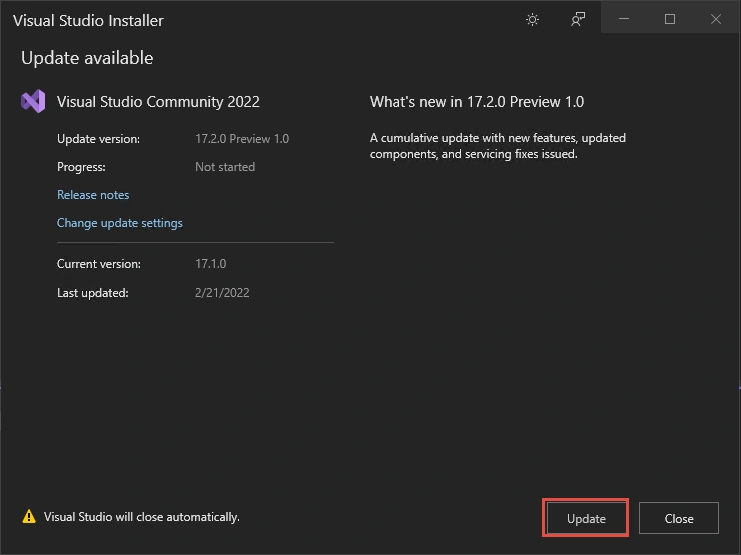Click the What's new in 17.2.0 heading
Viewport: 741px width, 555px height.
point(477,102)
